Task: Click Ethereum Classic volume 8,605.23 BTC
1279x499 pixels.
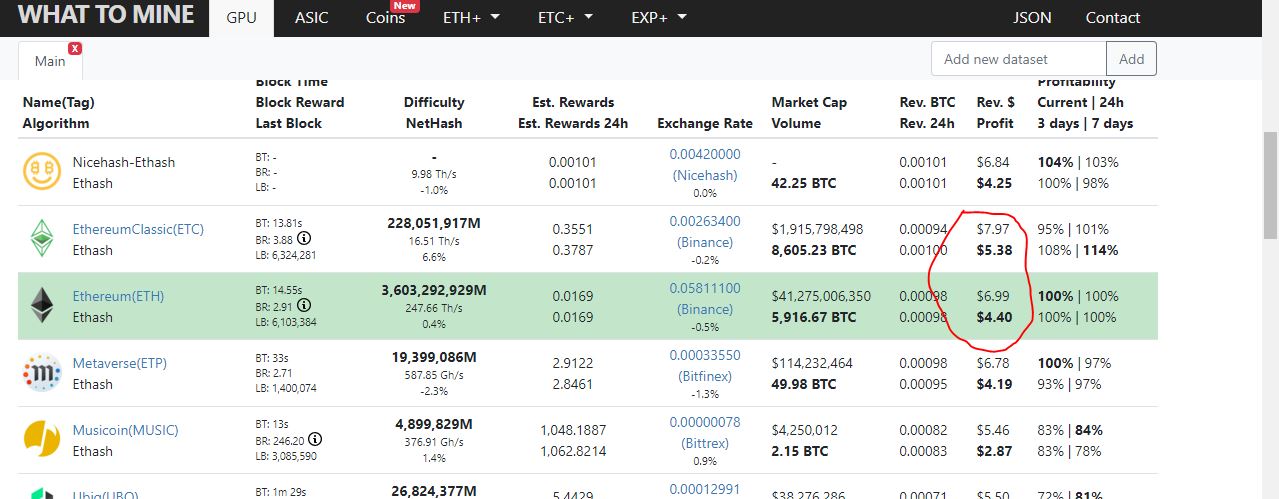Action: click(x=814, y=250)
